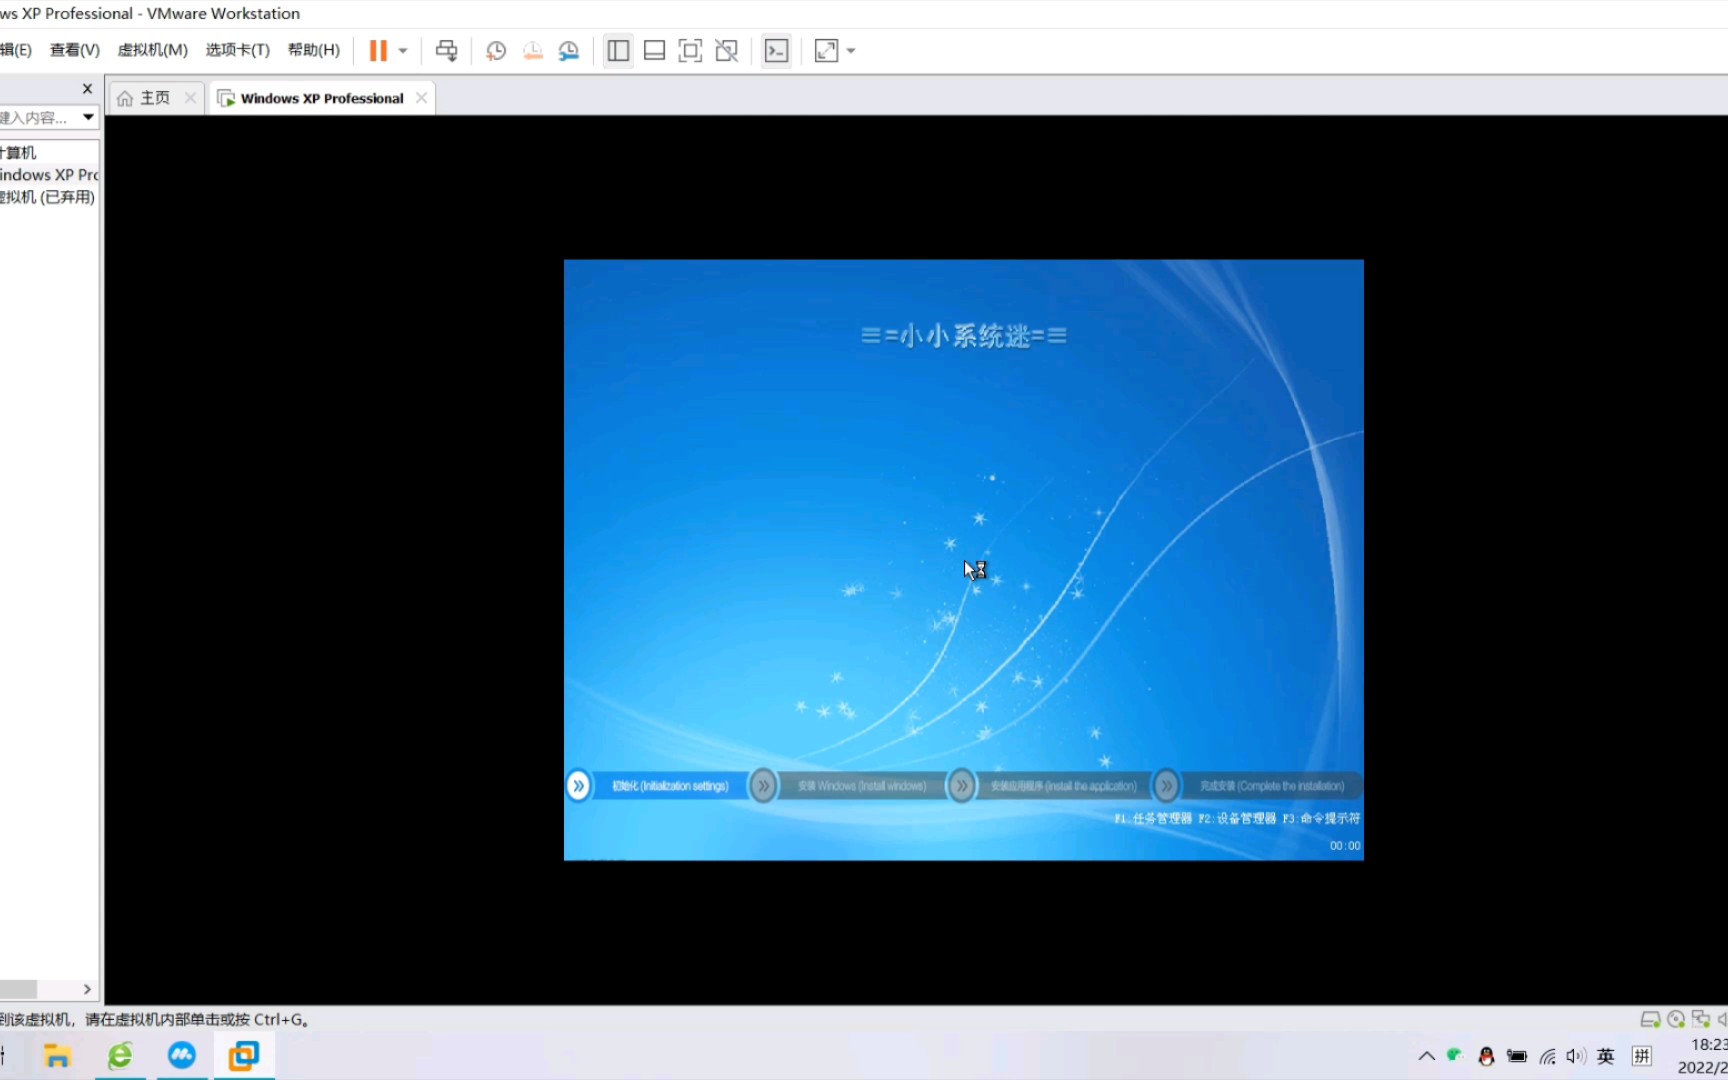Toggle the library sidebar view

pos(618,51)
